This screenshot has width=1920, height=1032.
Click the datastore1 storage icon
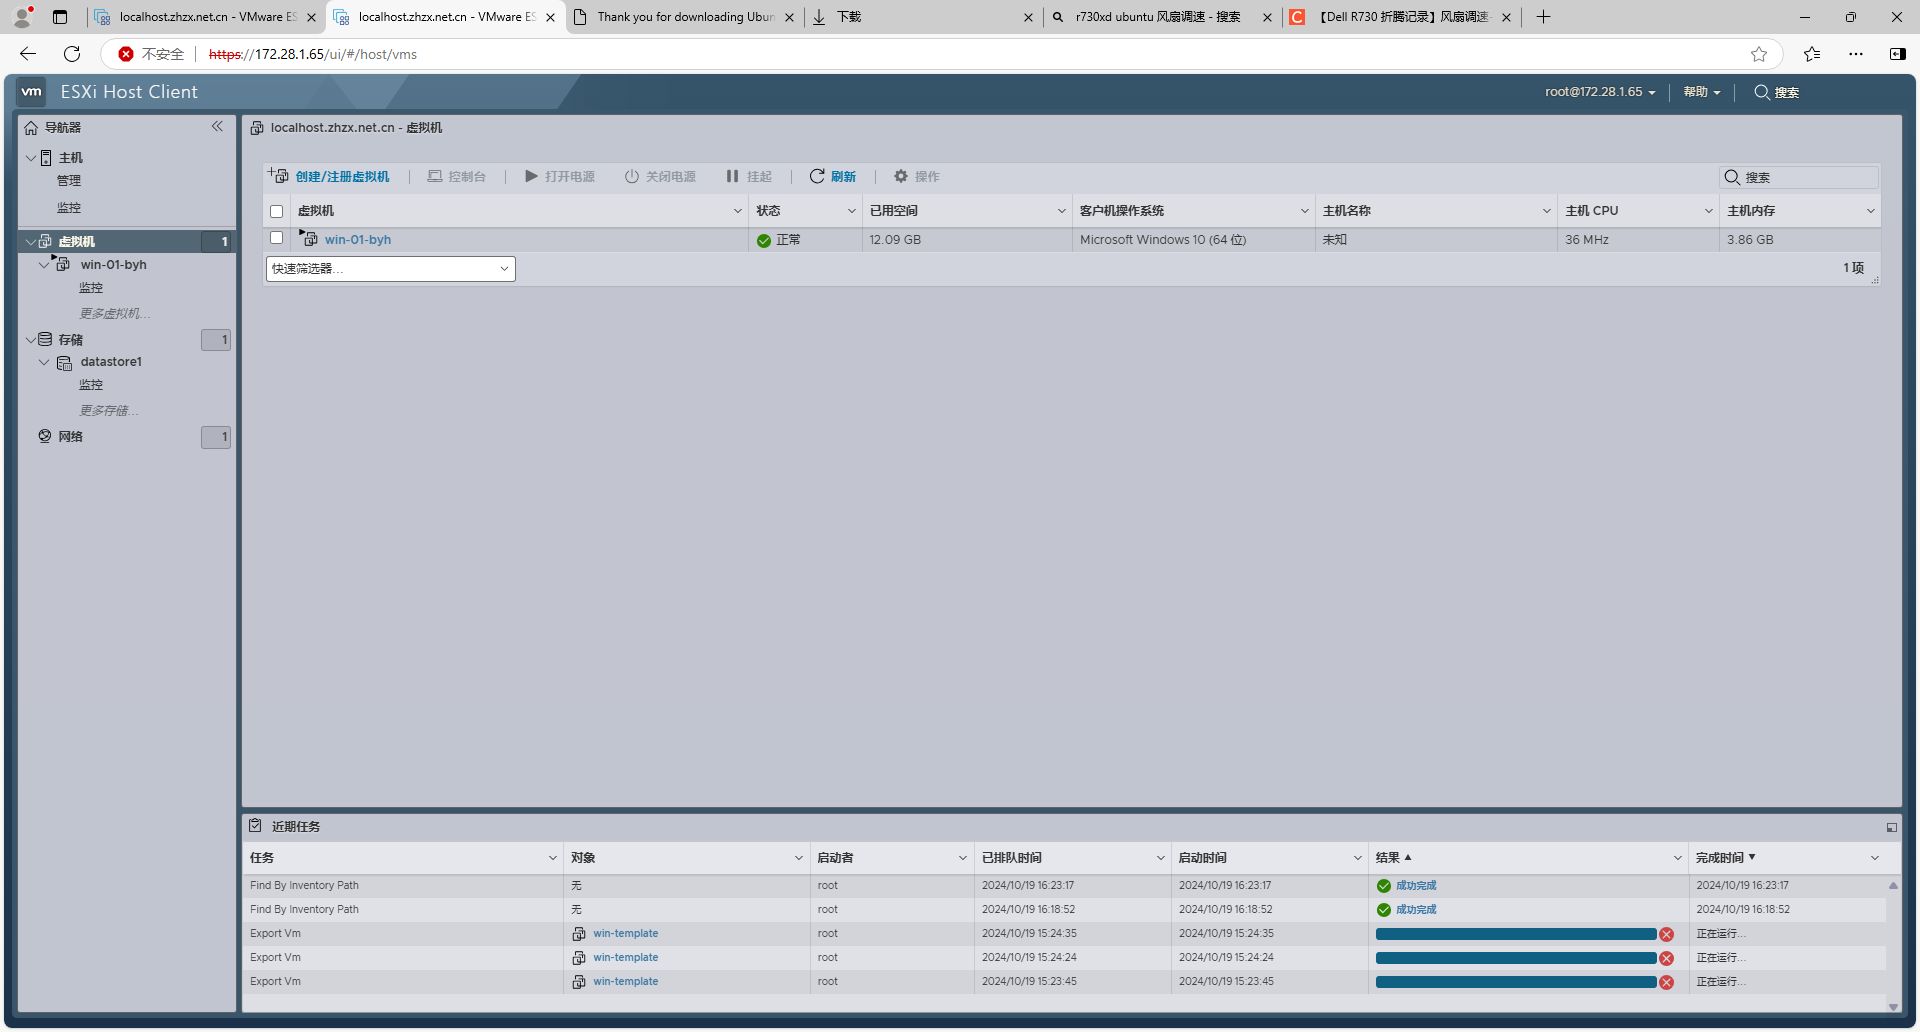point(65,362)
